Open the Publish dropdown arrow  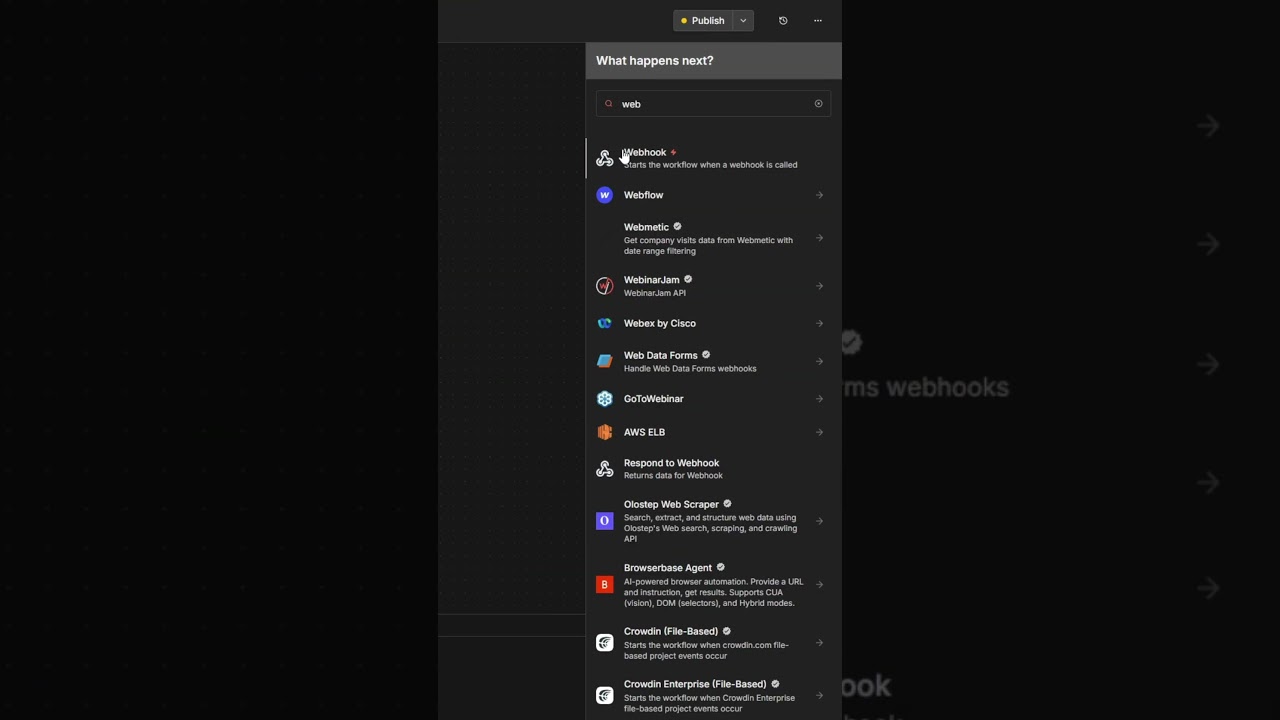(x=743, y=20)
